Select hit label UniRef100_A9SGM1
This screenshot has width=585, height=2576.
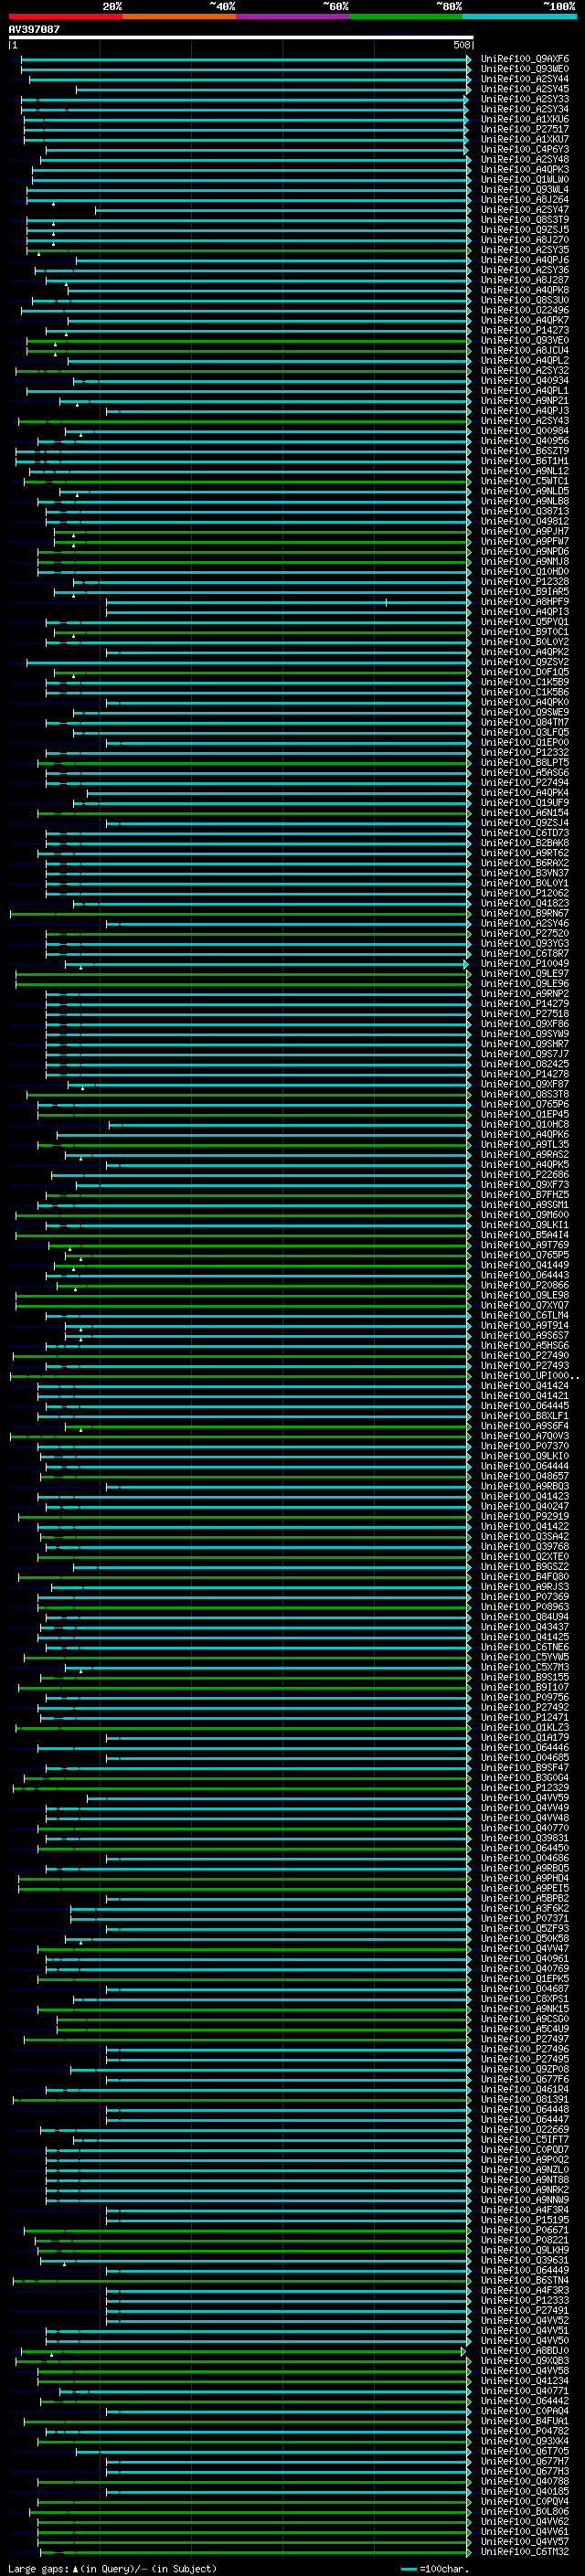[525, 1205]
